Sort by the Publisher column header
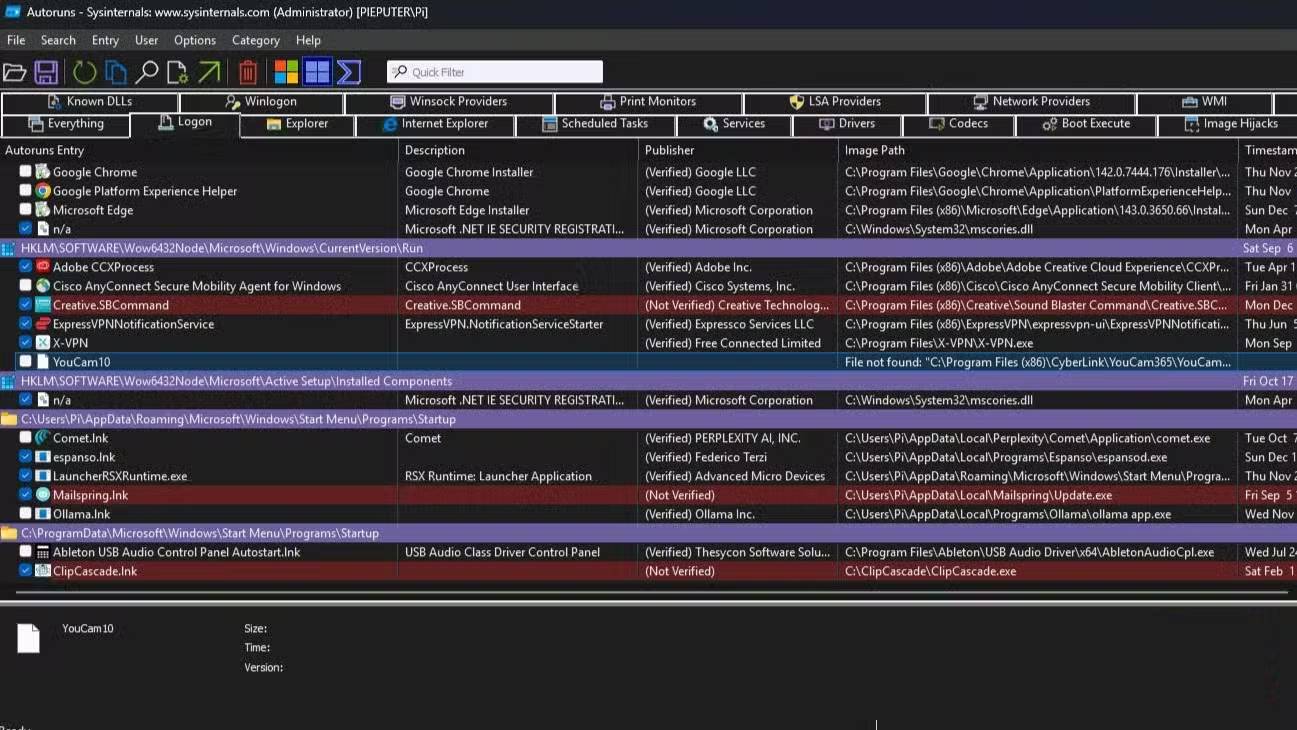This screenshot has width=1297, height=730. (x=670, y=150)
